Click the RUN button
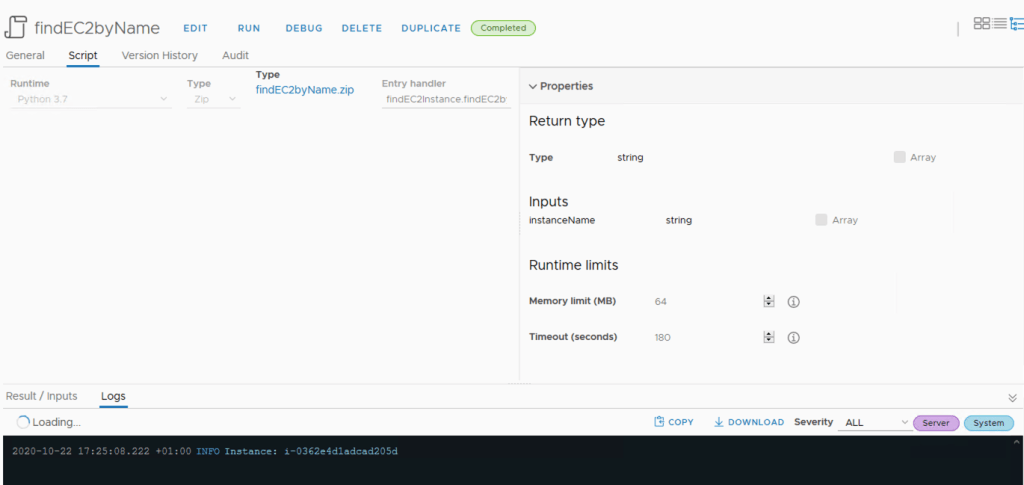The image size is (1024, 485). pos(248,28)
